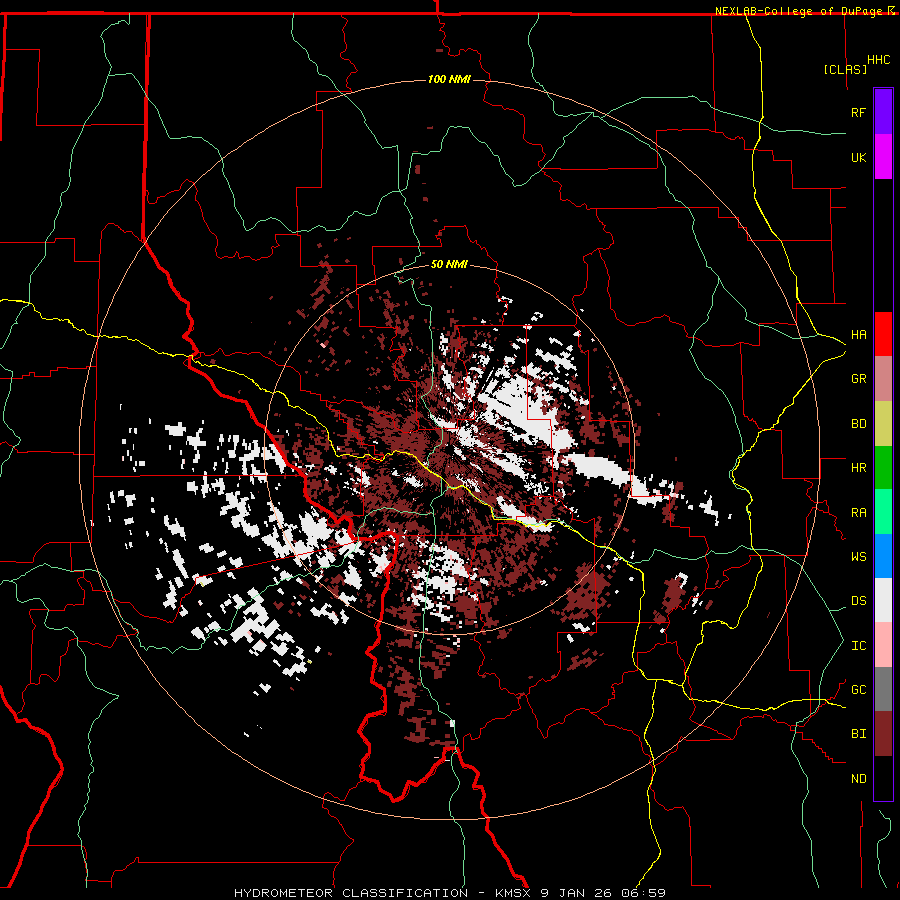The image size is (900, 900).
Task: Click the [CLAS] units label
Action: [845, 69]
